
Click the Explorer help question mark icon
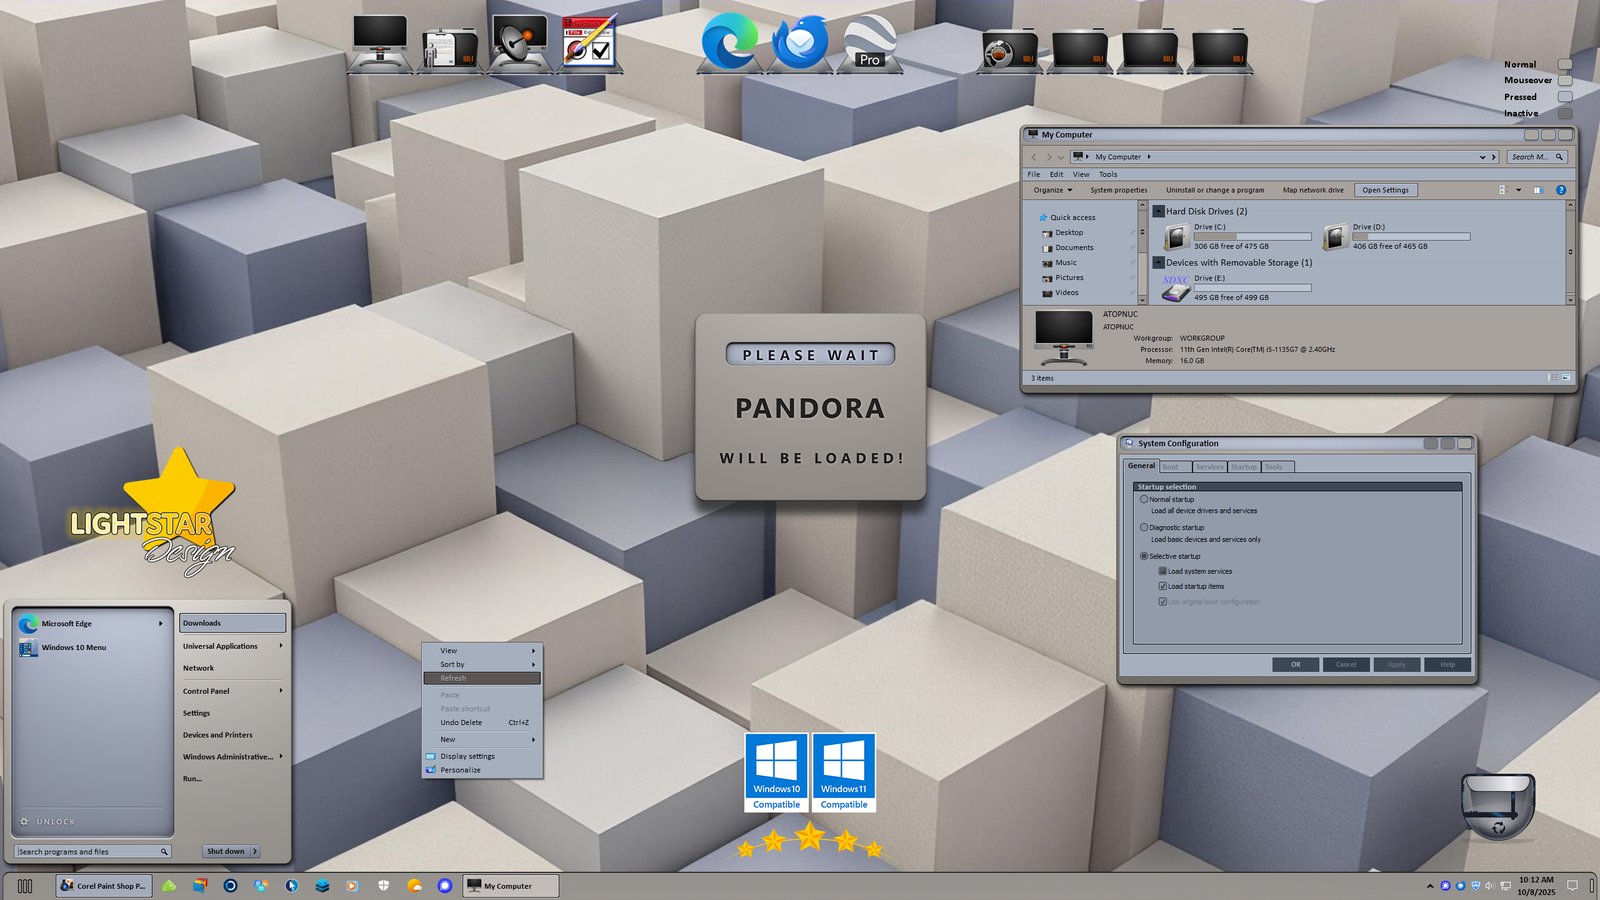[1560, 190]
